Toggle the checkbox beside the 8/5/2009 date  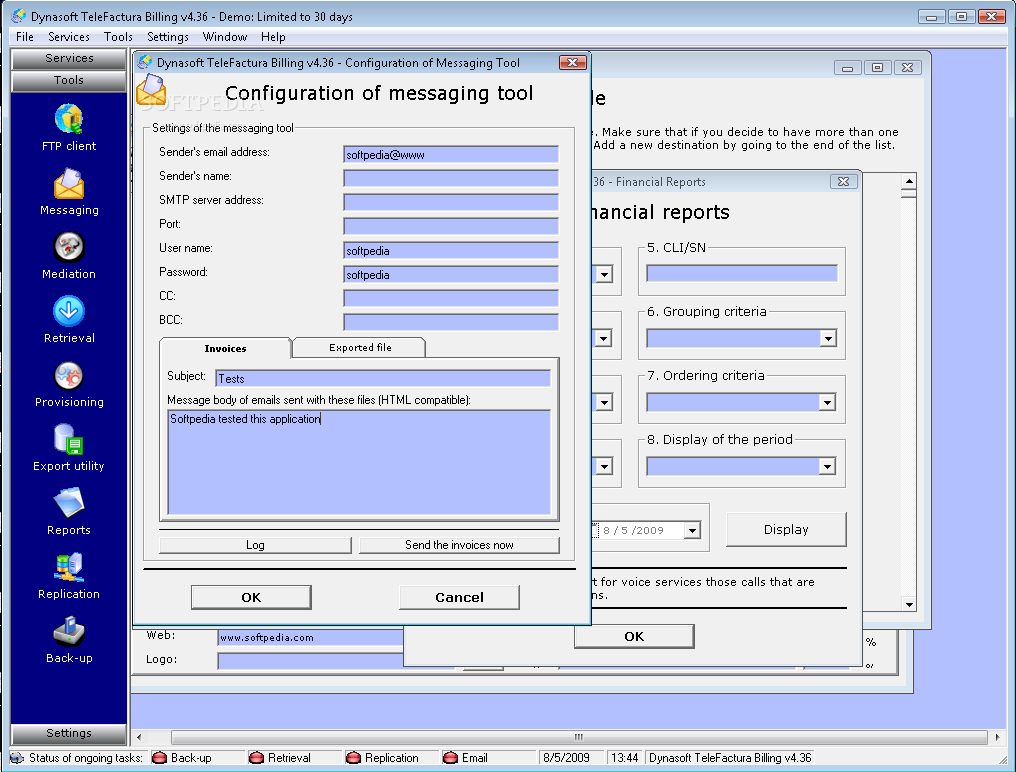(595, 530)
